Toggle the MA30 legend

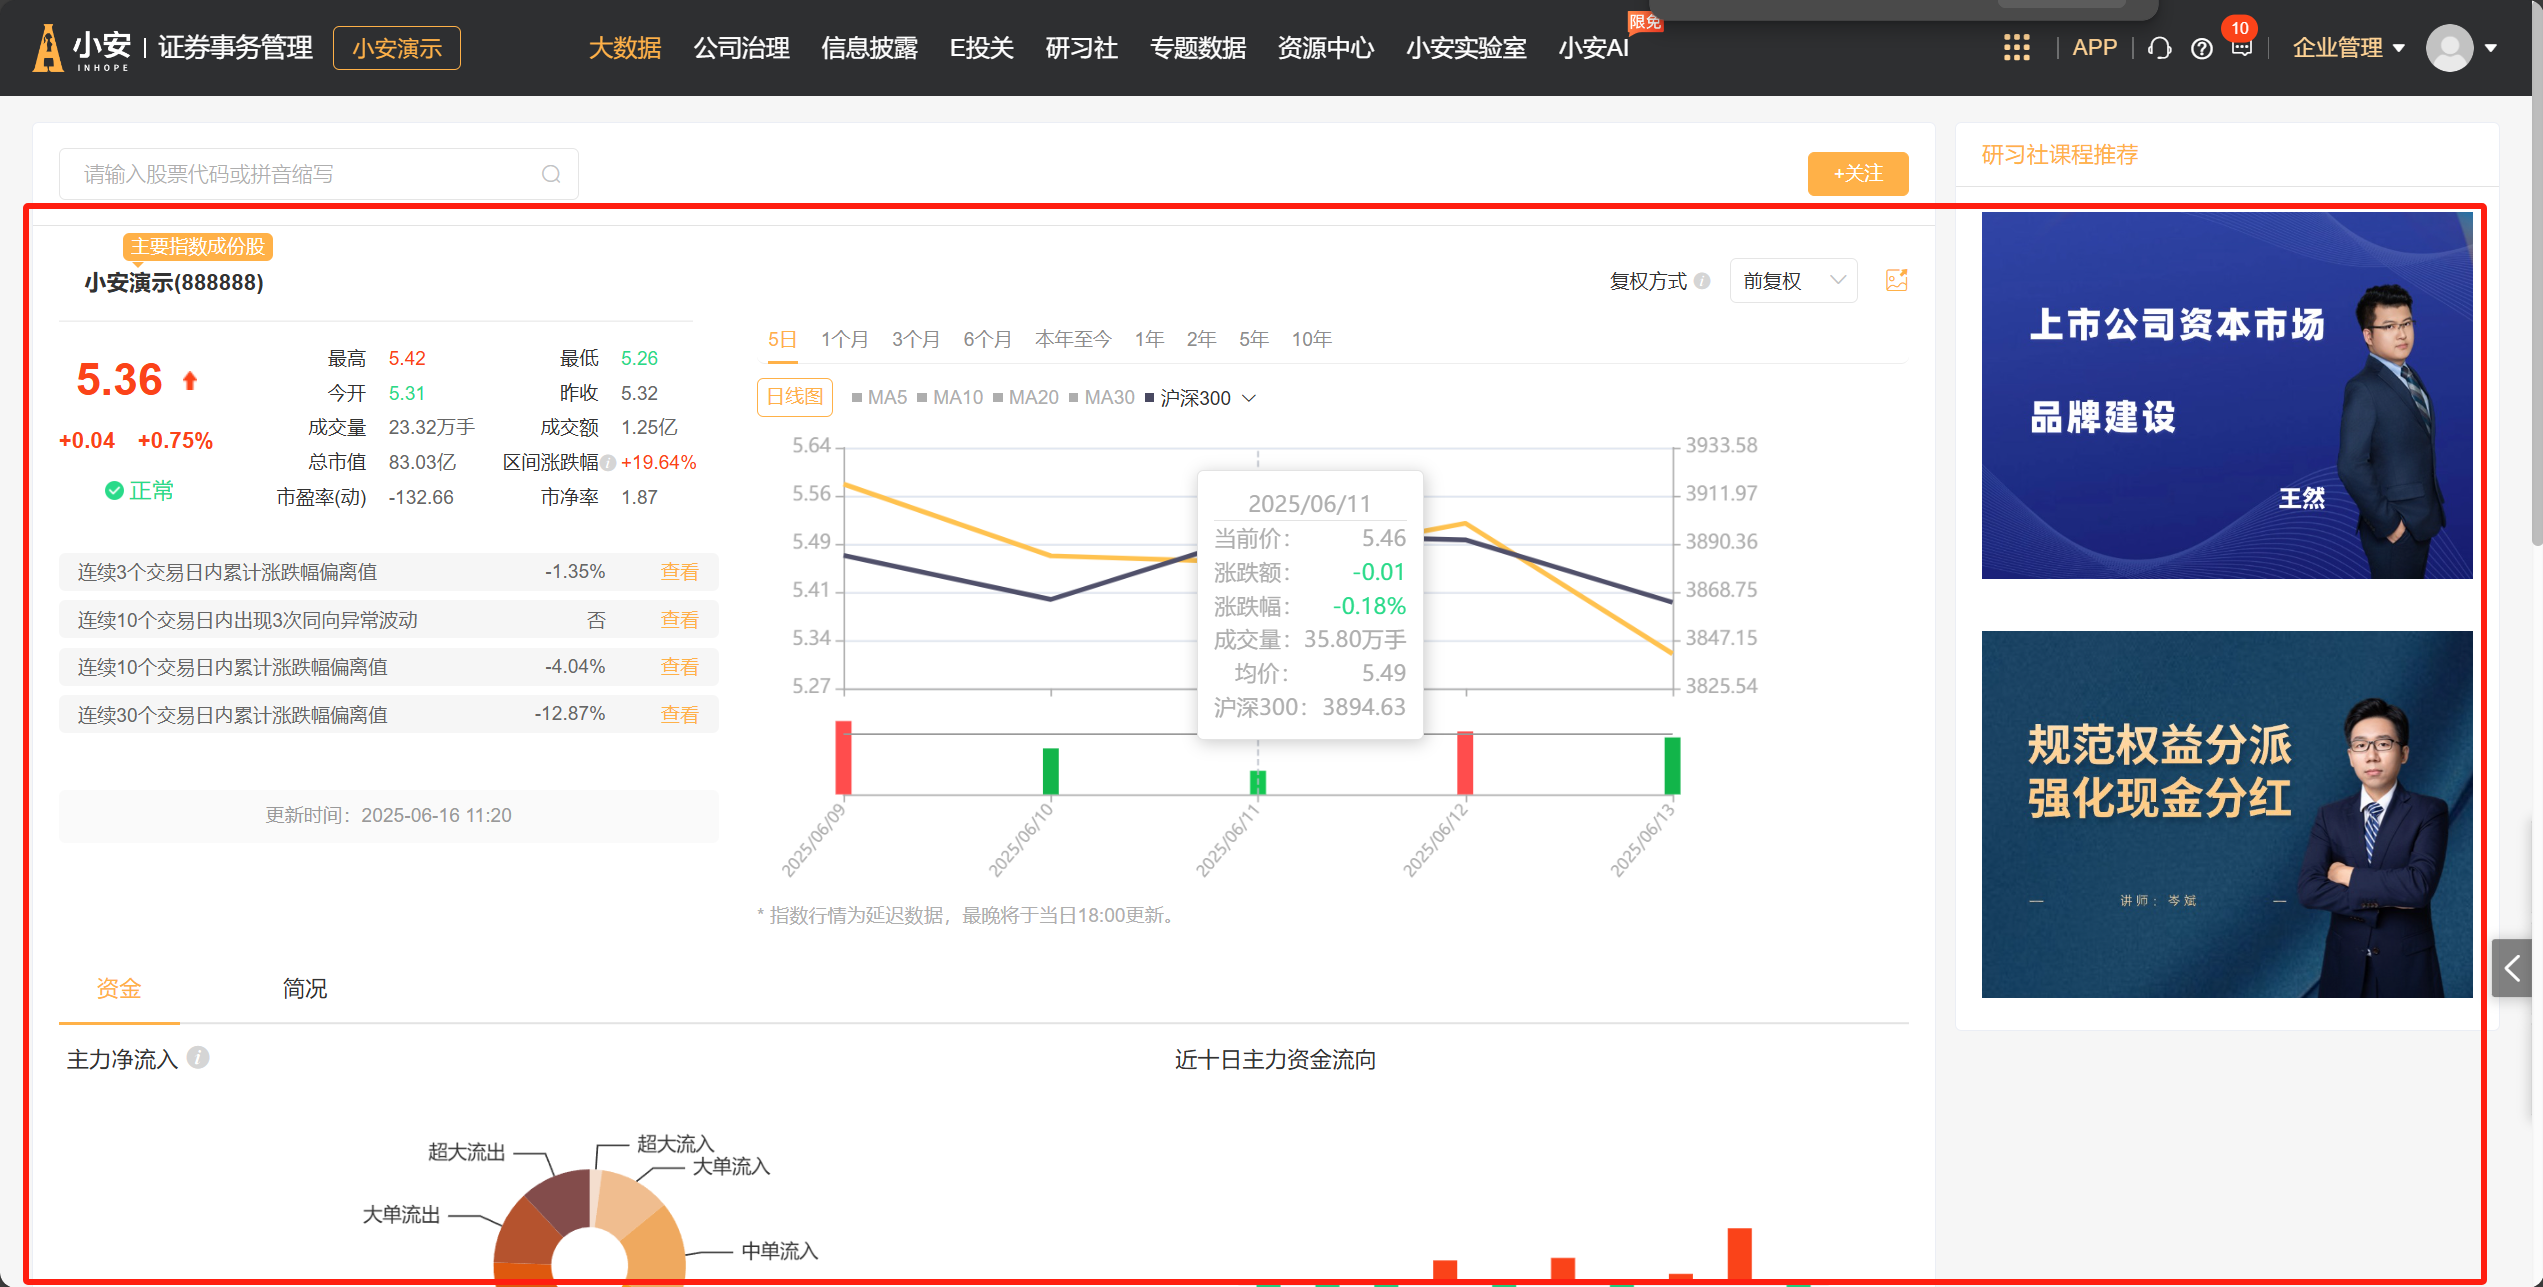click(1102, 398)
